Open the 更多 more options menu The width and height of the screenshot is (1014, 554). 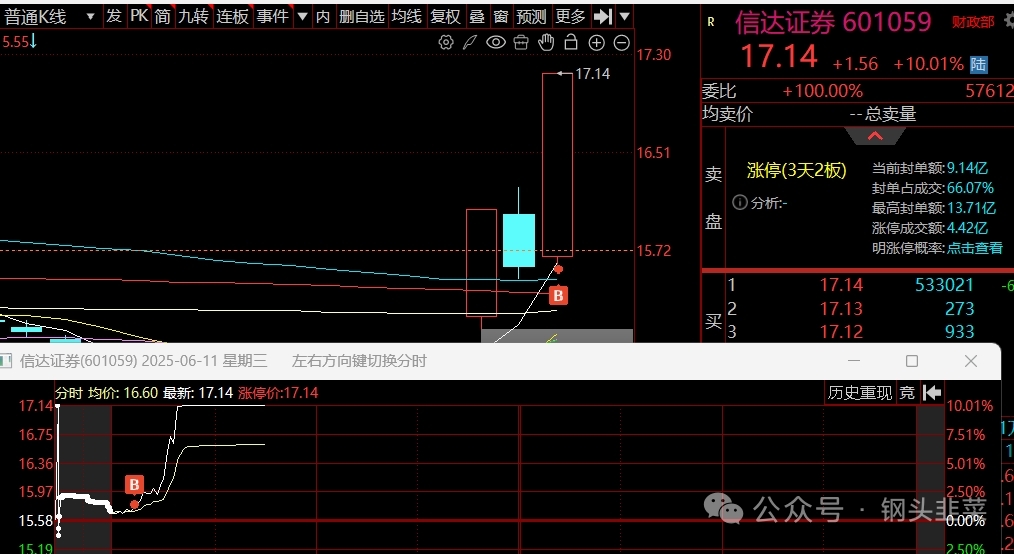point(570,16)
